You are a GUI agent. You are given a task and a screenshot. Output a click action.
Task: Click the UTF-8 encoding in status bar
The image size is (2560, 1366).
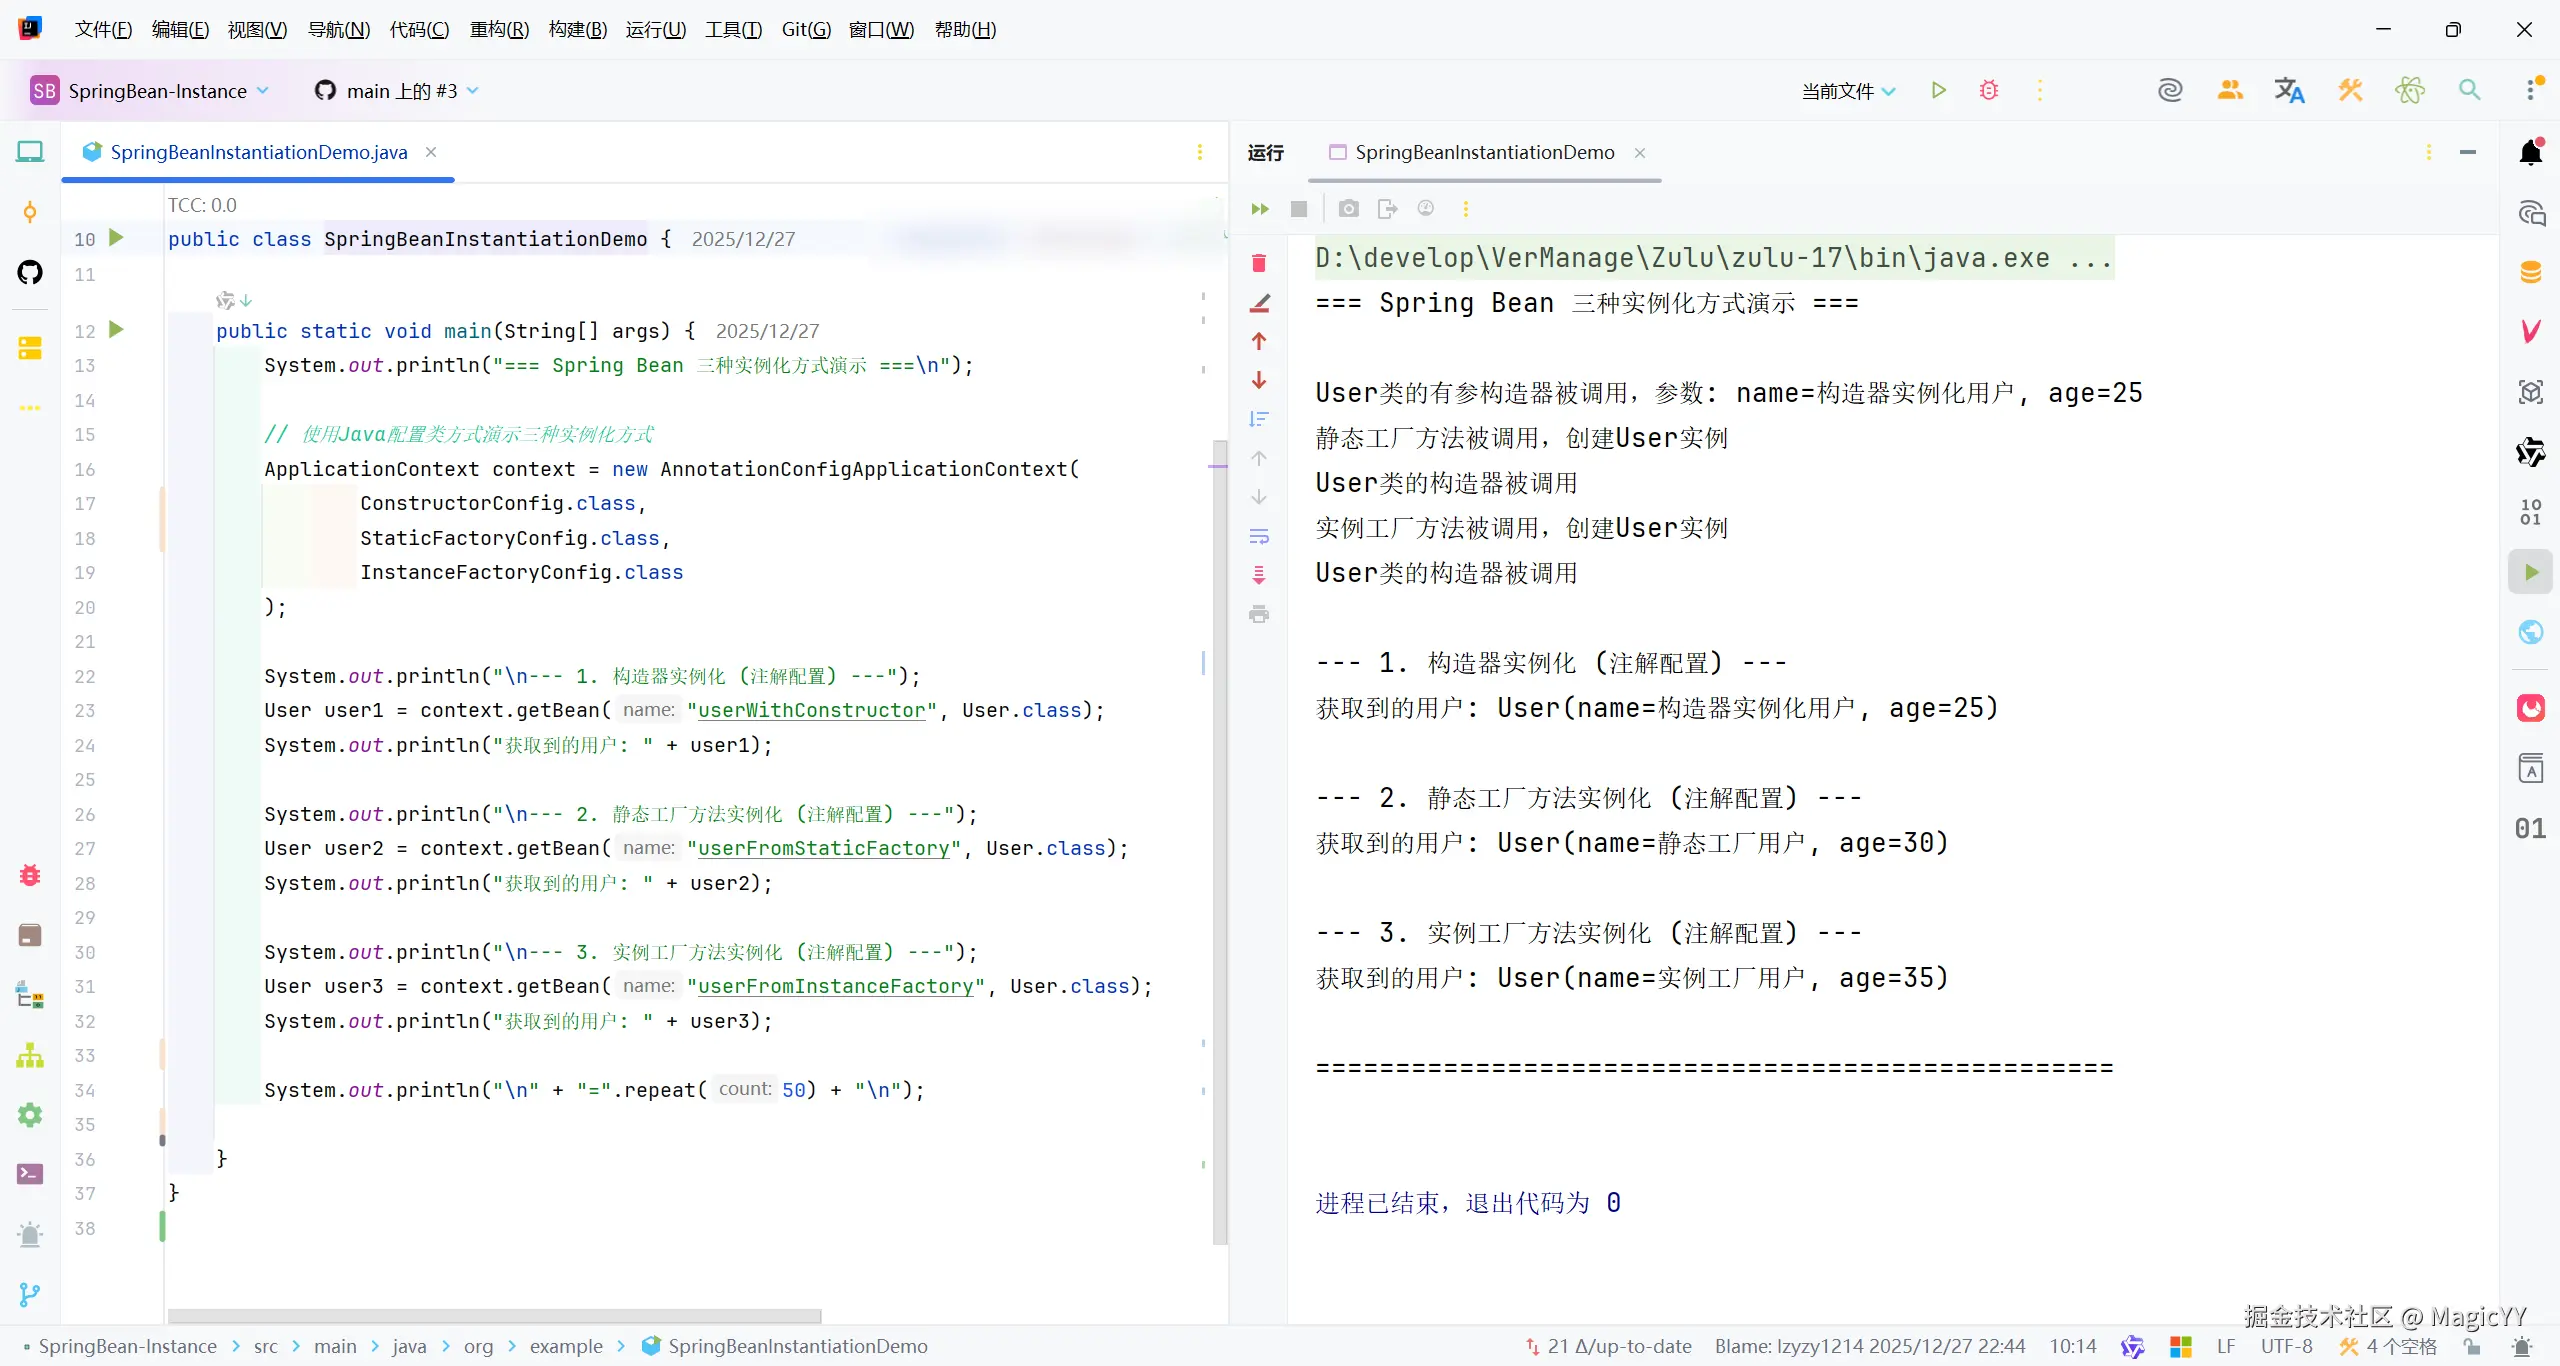(x=2286, y=1346)
